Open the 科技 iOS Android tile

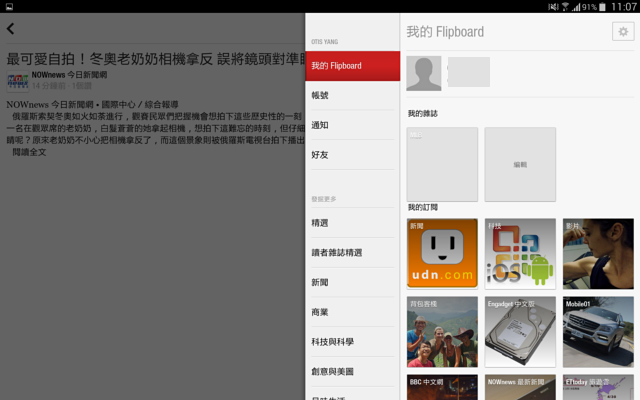coord(520,253)
